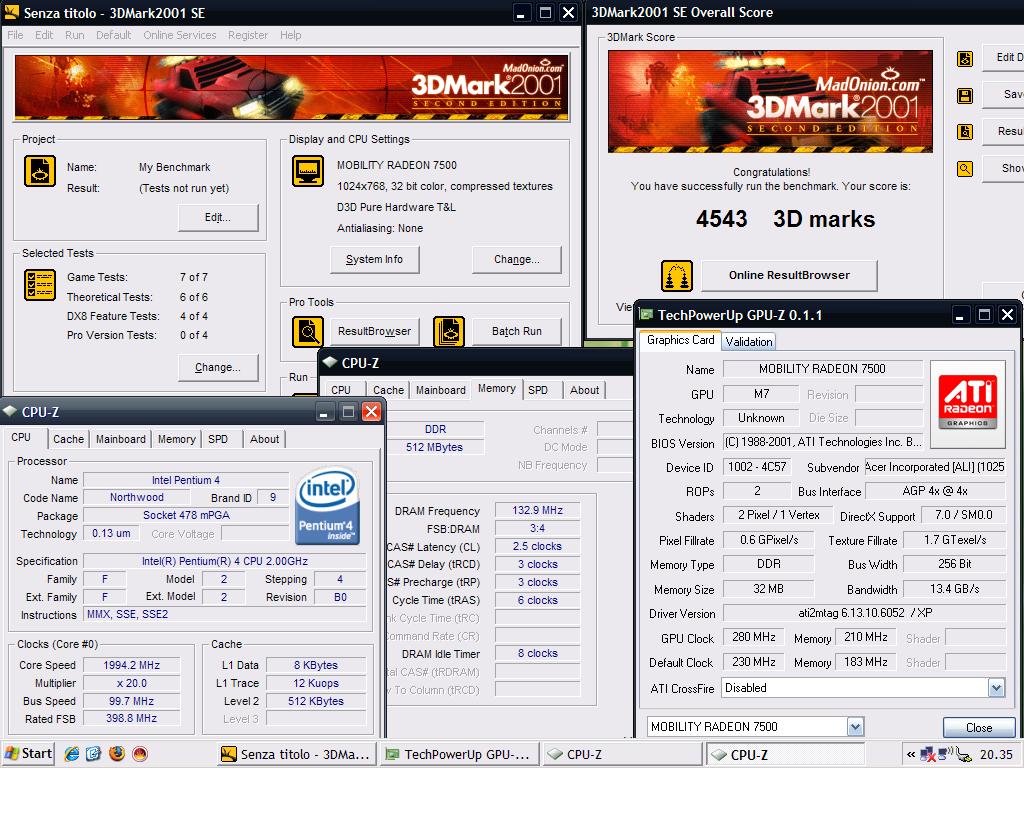Open the Run menu in 3DMark2001
The width and height of the screenshot is (1024, 820).
coord(74,35)
